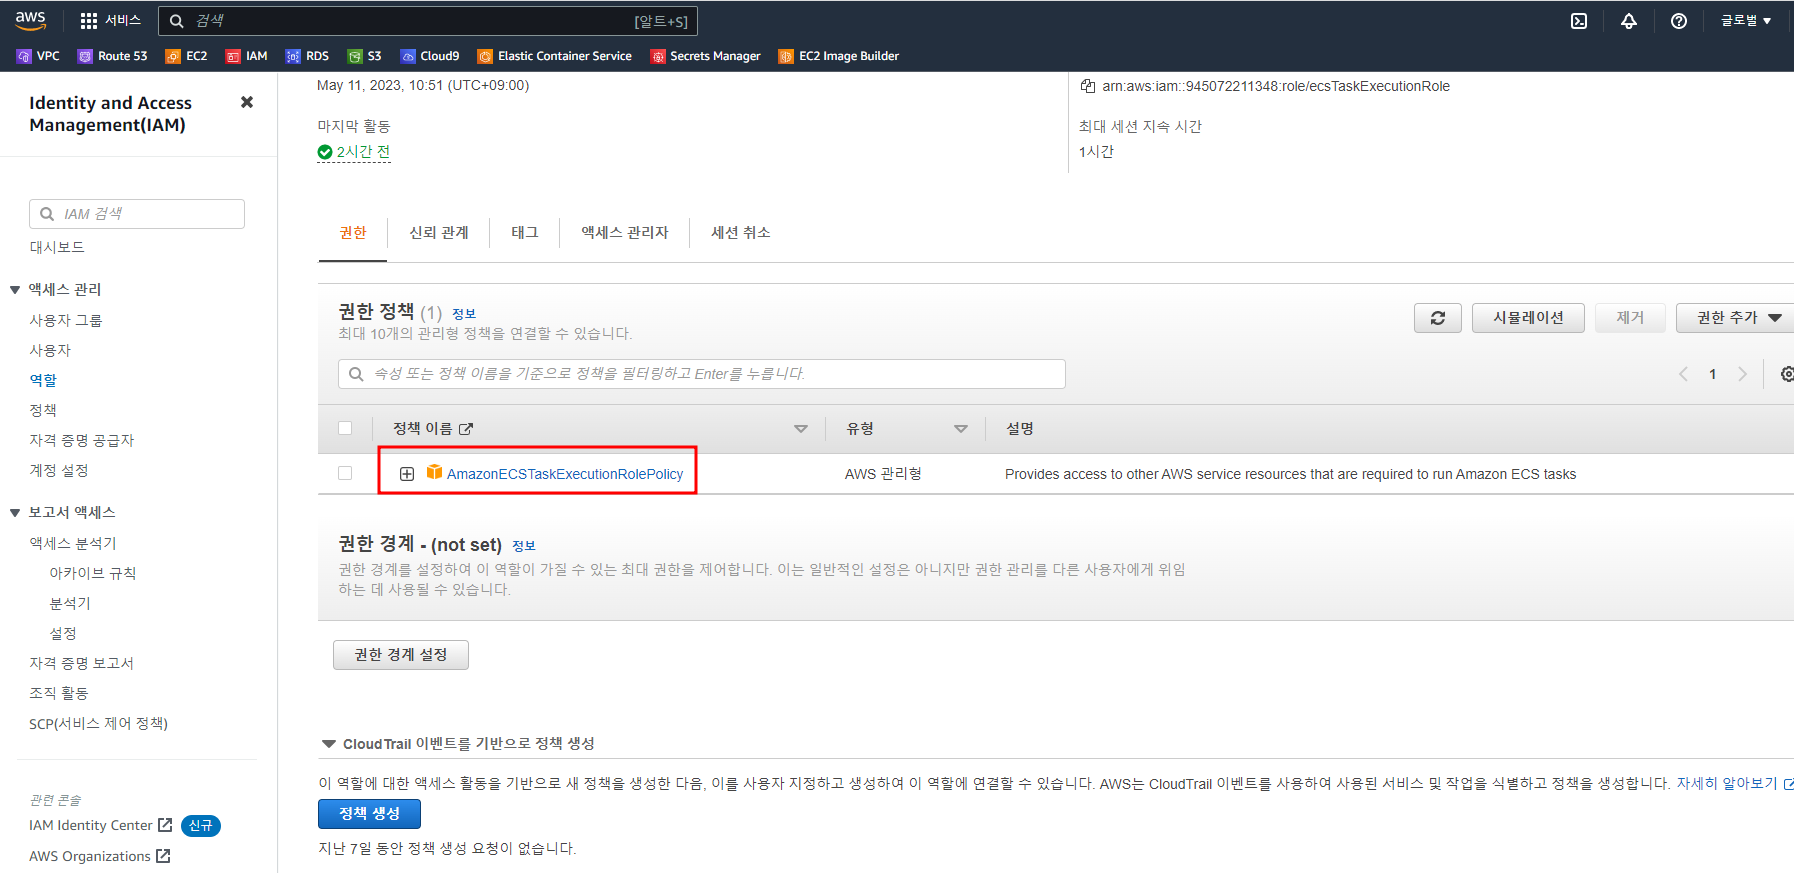1794x873 pixels.
Task: Open IAM shortcut in favorites bar
Action: [246, 56]
